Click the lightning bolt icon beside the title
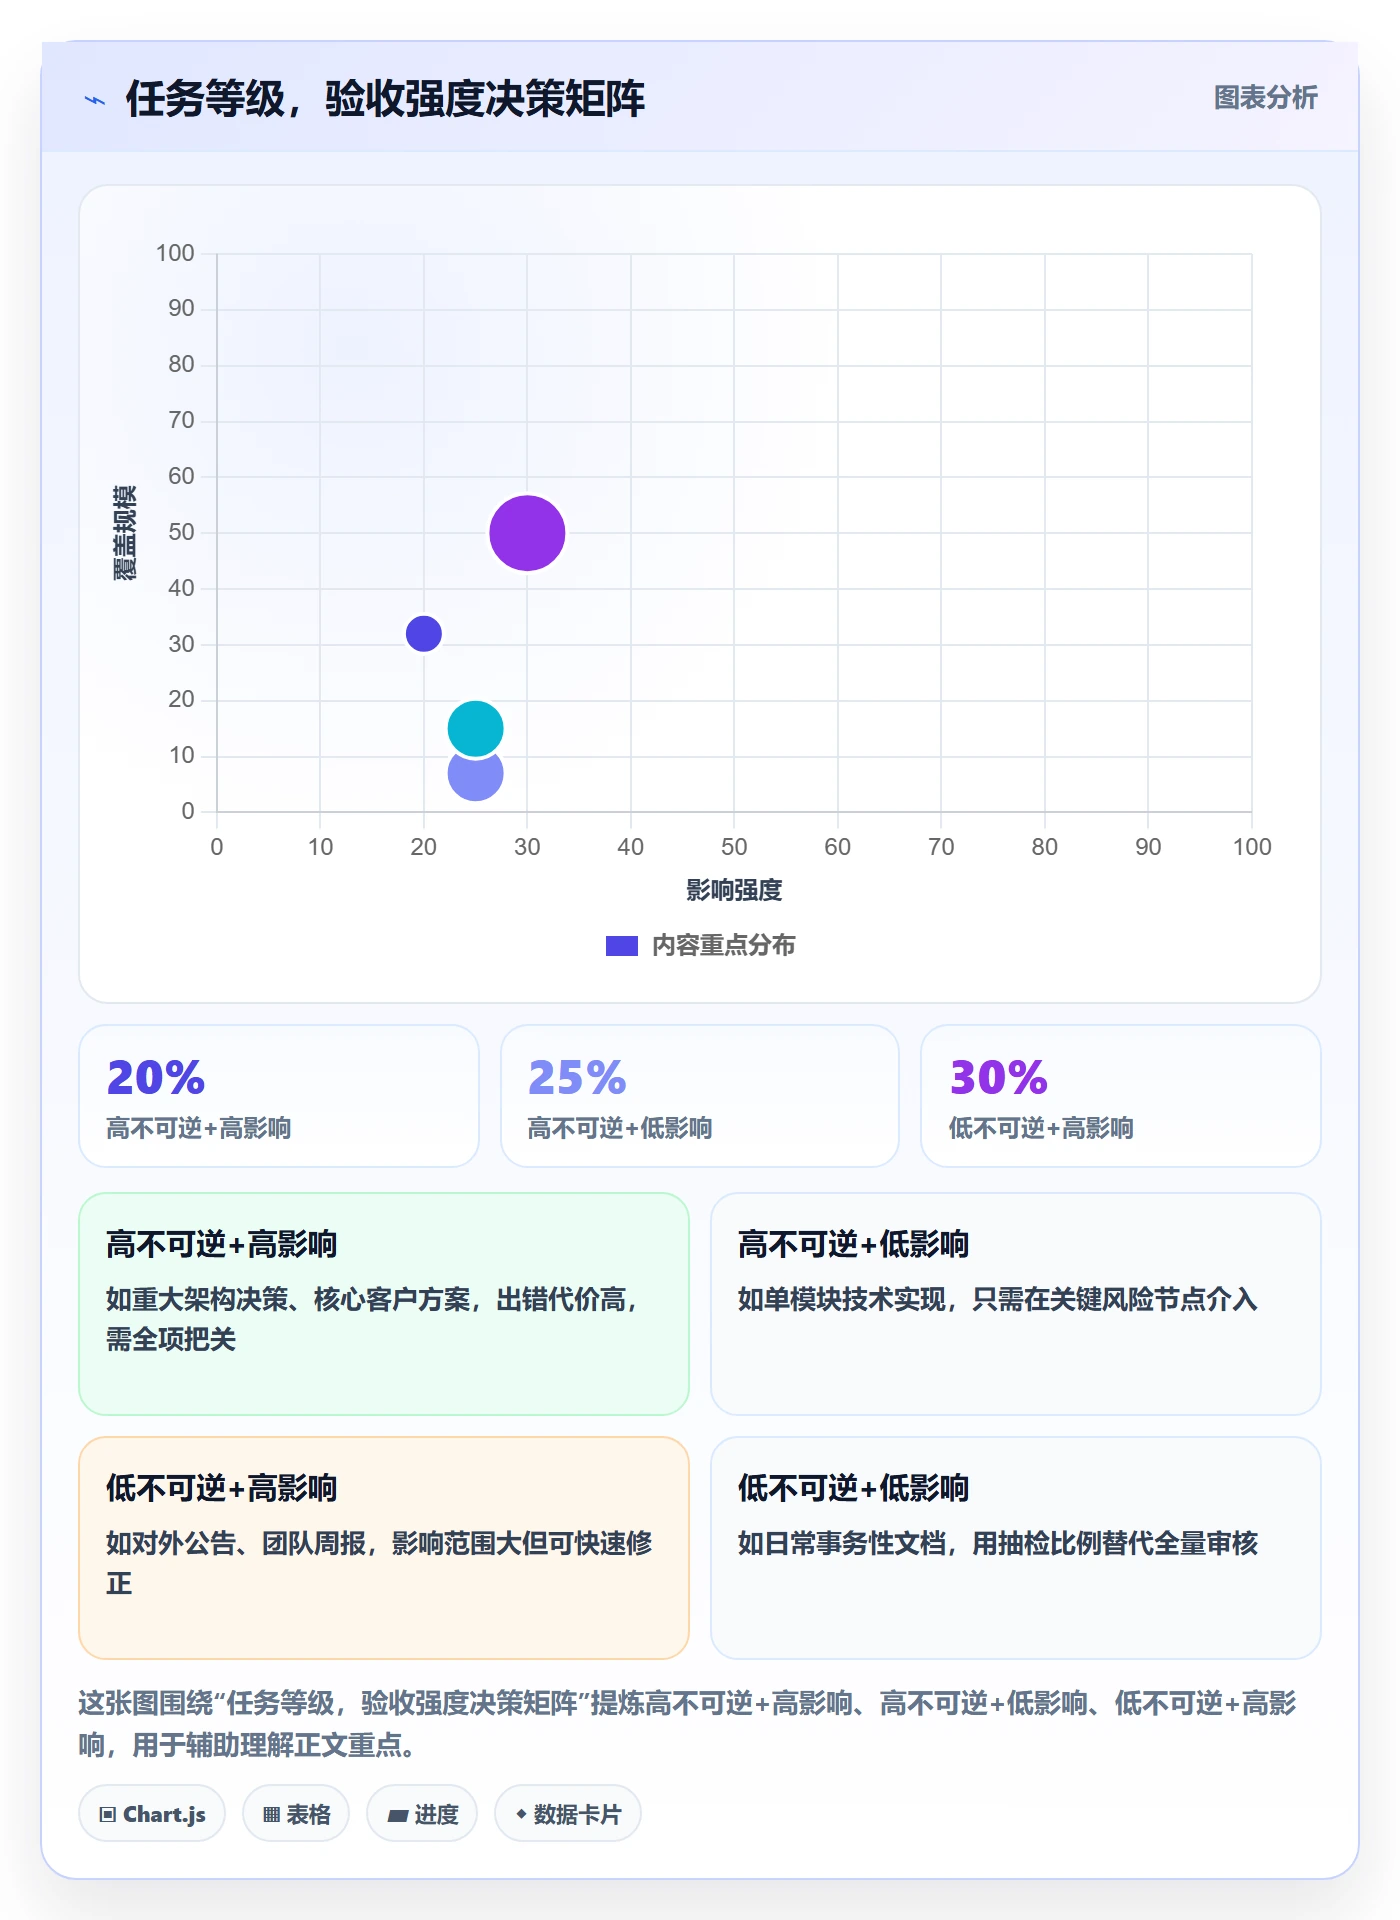1400x1920 pixels. pyautogui.click(x=95, y=100)
